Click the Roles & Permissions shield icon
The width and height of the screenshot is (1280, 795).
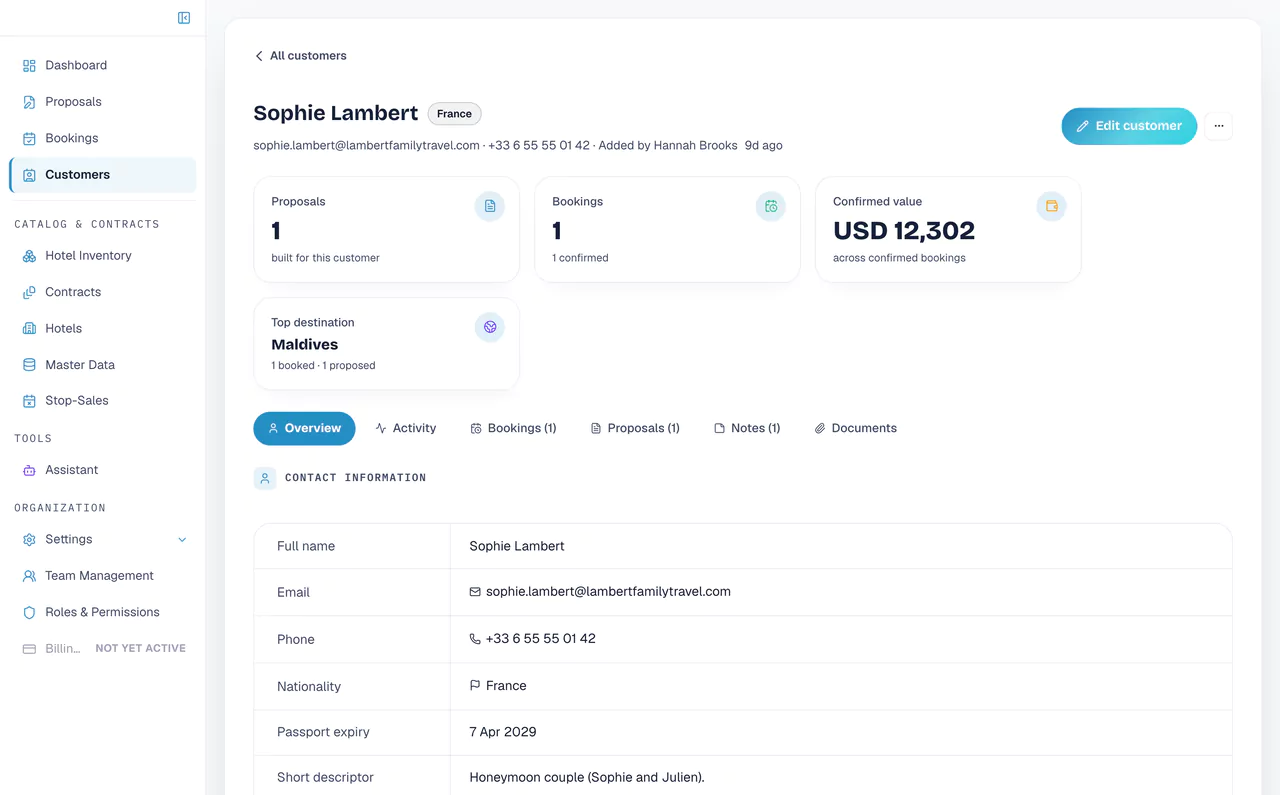29,612
